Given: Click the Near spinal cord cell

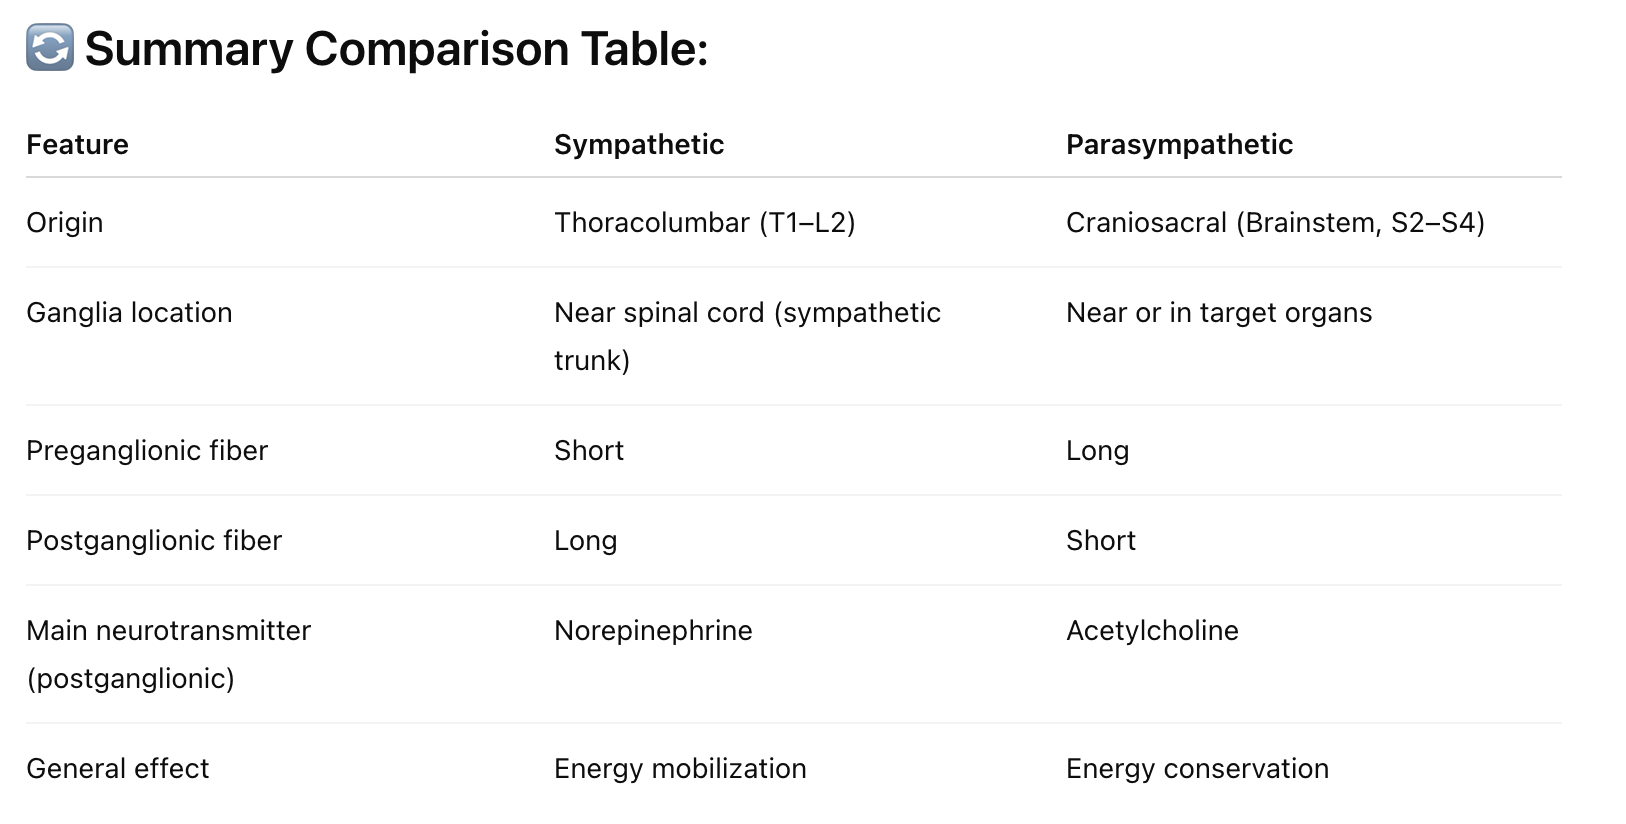Looking at the screenshot, I should pos(748,336).
